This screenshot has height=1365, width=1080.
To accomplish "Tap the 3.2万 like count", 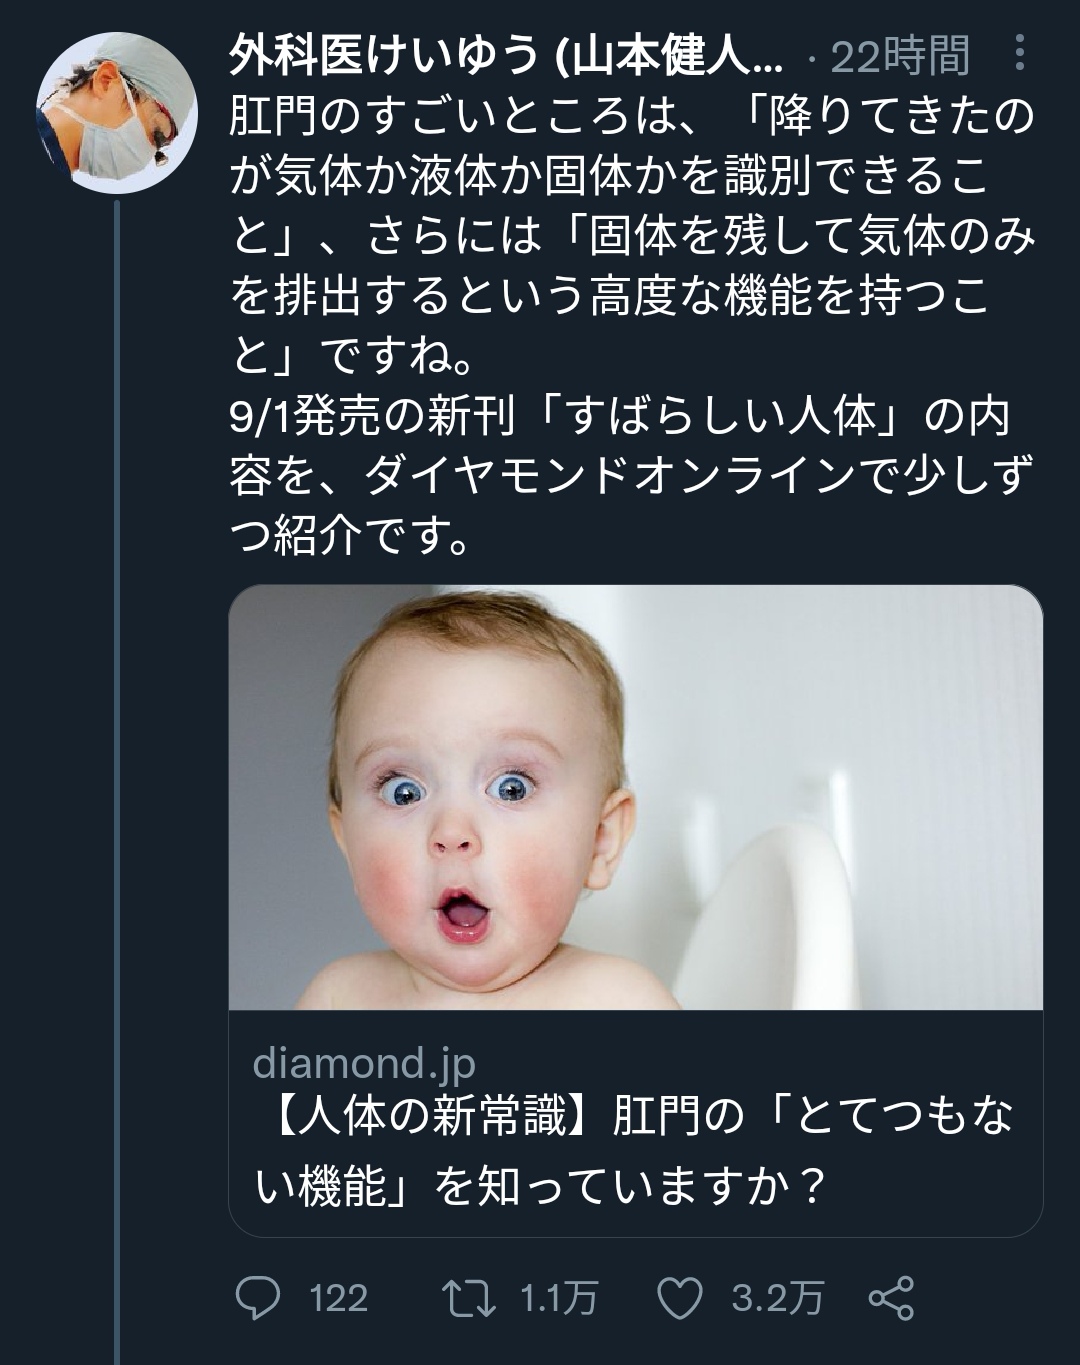I will 777,1298.
